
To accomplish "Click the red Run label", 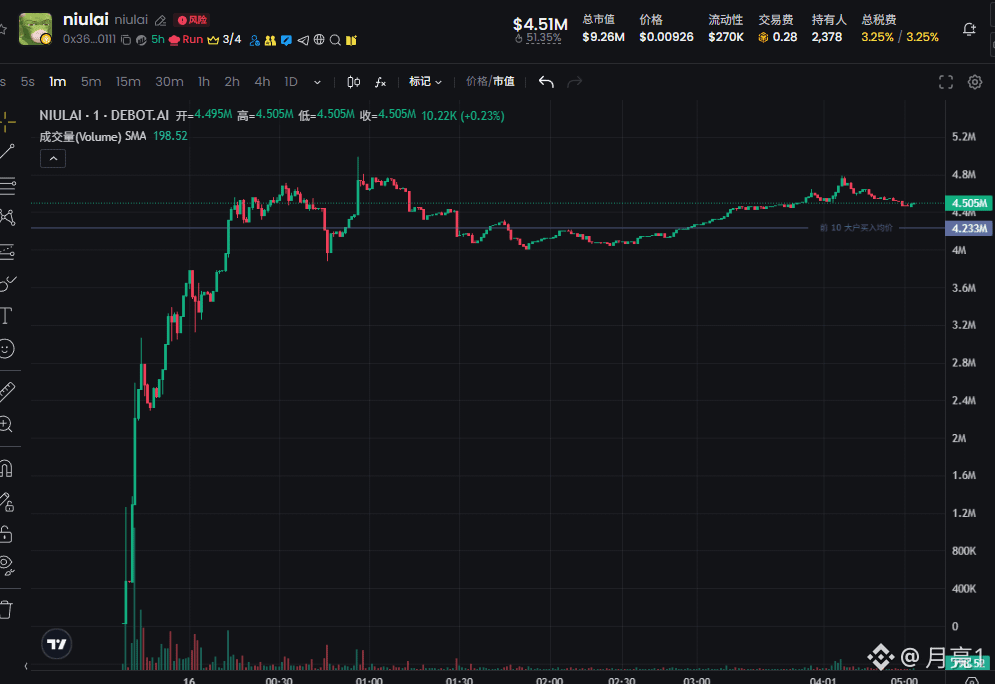I will pyautogui.click(x=192, y=39).
